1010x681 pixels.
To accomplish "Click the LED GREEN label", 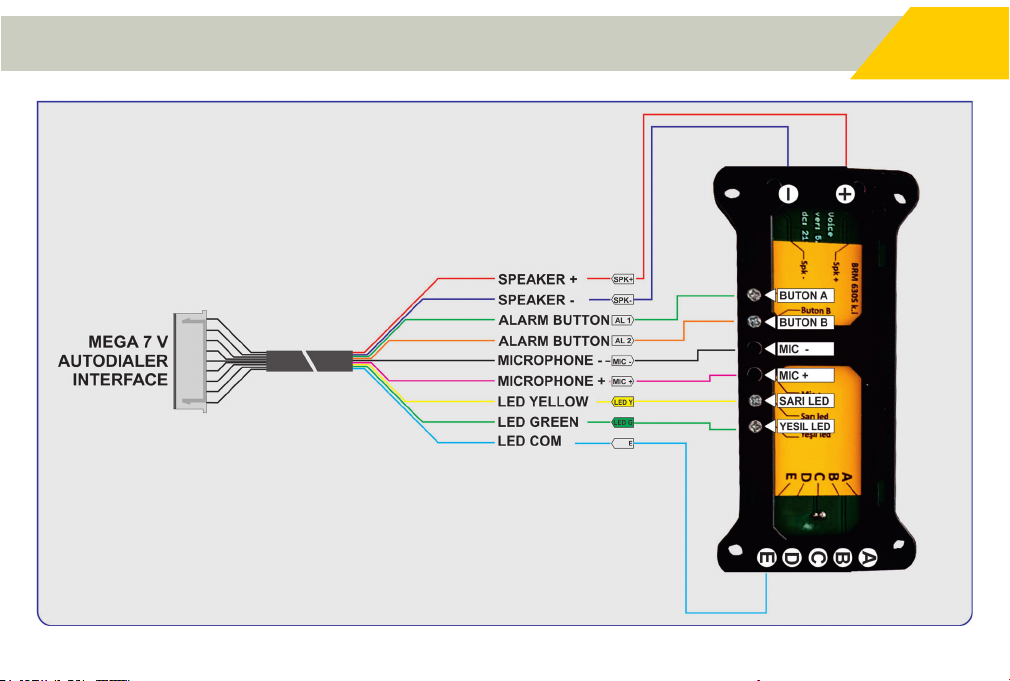I will point(538,422).
